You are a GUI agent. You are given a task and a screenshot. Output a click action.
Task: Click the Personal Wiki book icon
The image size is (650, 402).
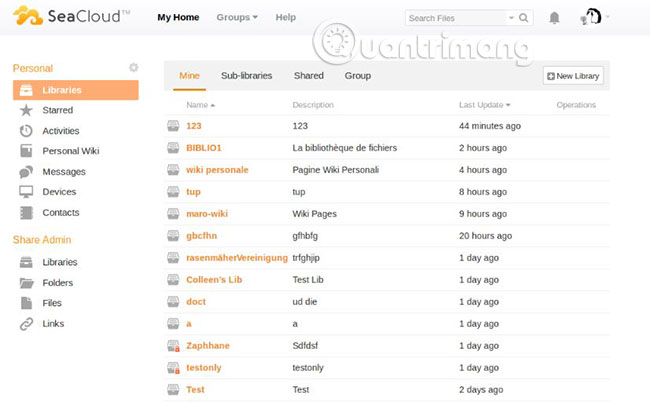26,151
